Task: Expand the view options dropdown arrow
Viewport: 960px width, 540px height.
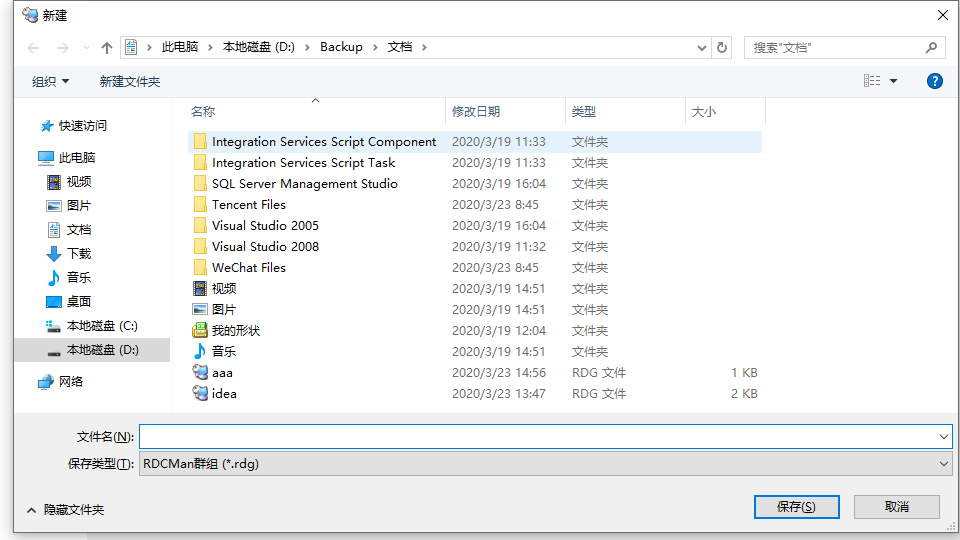Action: [x=893, y=81]
